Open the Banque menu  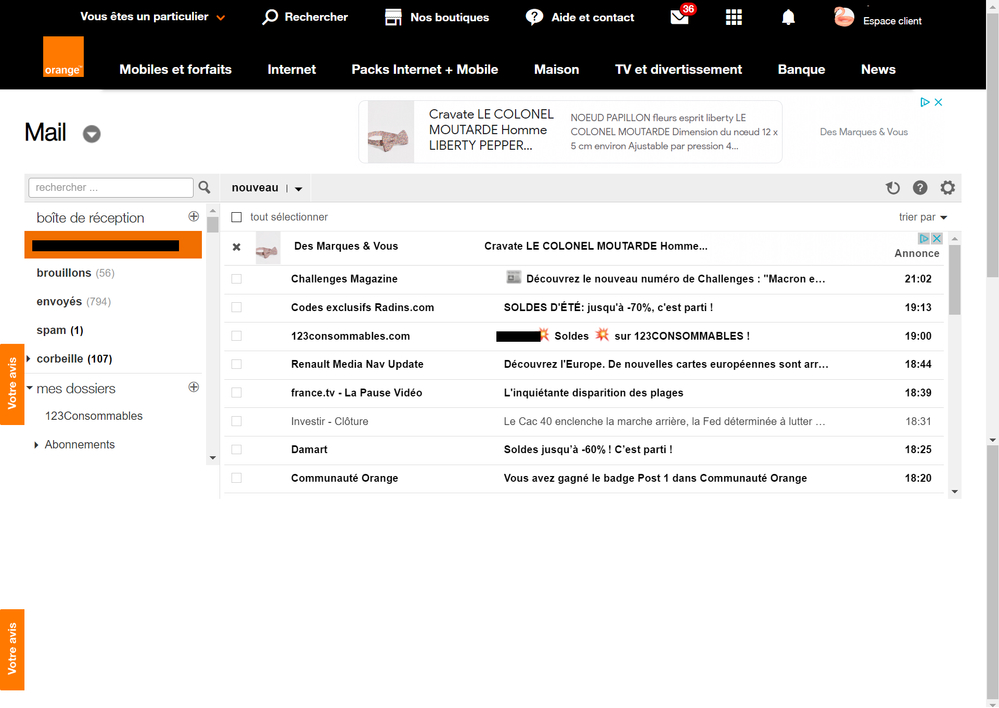[x=801, y=69]
